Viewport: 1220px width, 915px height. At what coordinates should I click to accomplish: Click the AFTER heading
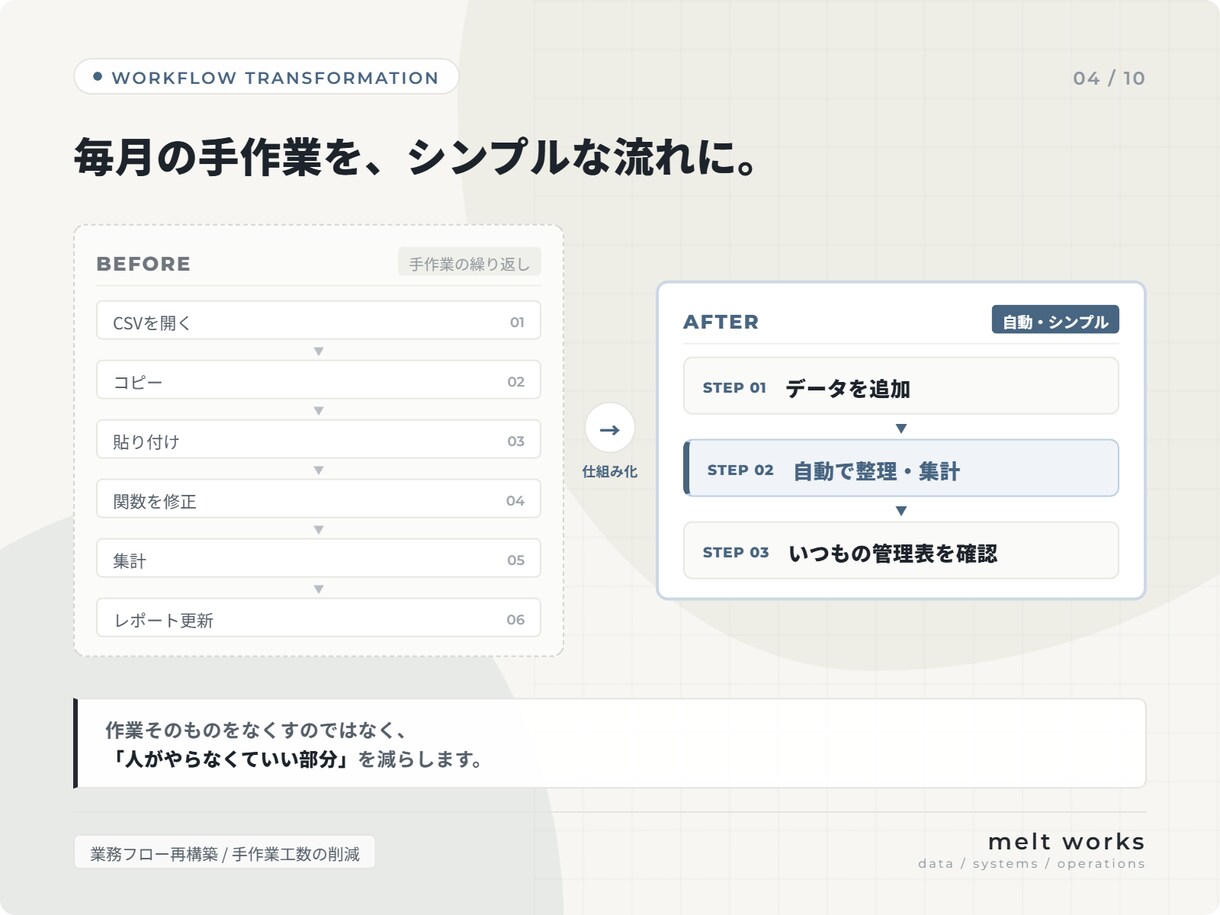coord(721,322)
